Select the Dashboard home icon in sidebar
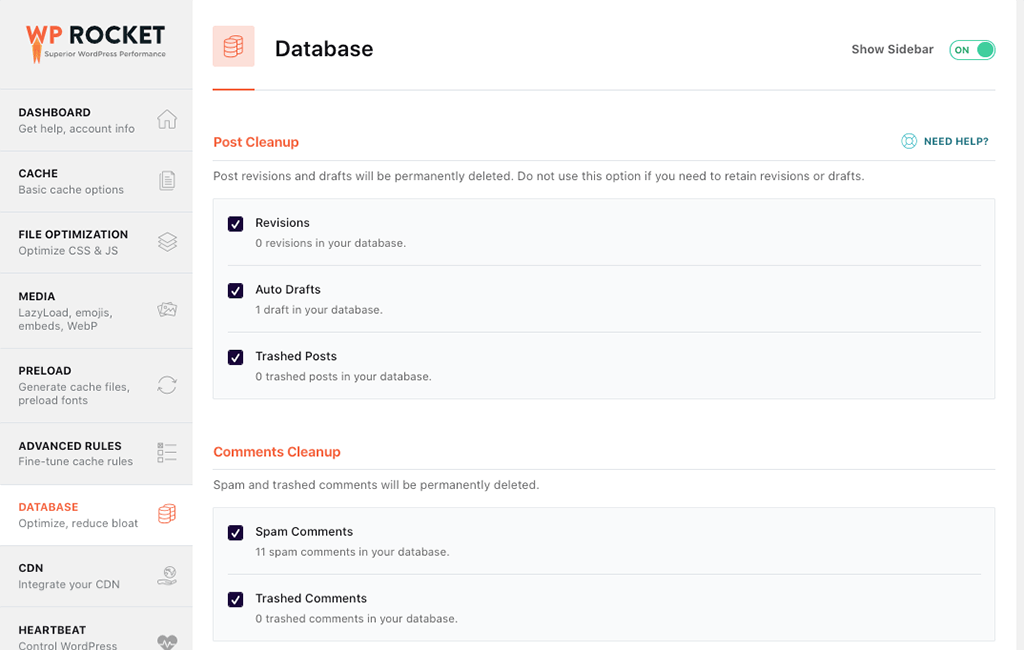The height and width of the screenshot is (650, 1024). (x=167, y=119)
